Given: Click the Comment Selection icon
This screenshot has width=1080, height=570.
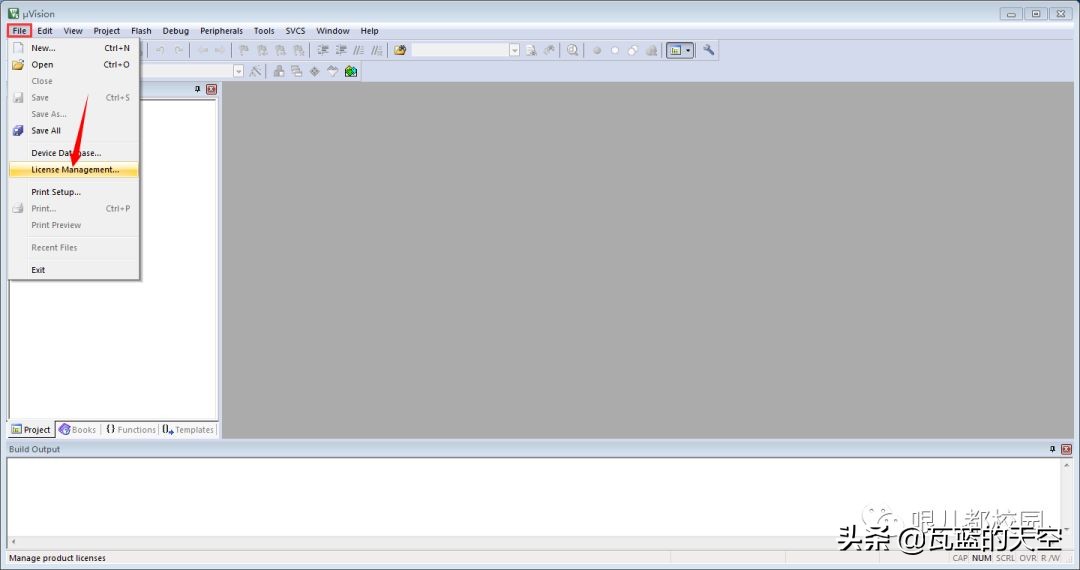Looking at the screenshot, I should click(358, 50).
